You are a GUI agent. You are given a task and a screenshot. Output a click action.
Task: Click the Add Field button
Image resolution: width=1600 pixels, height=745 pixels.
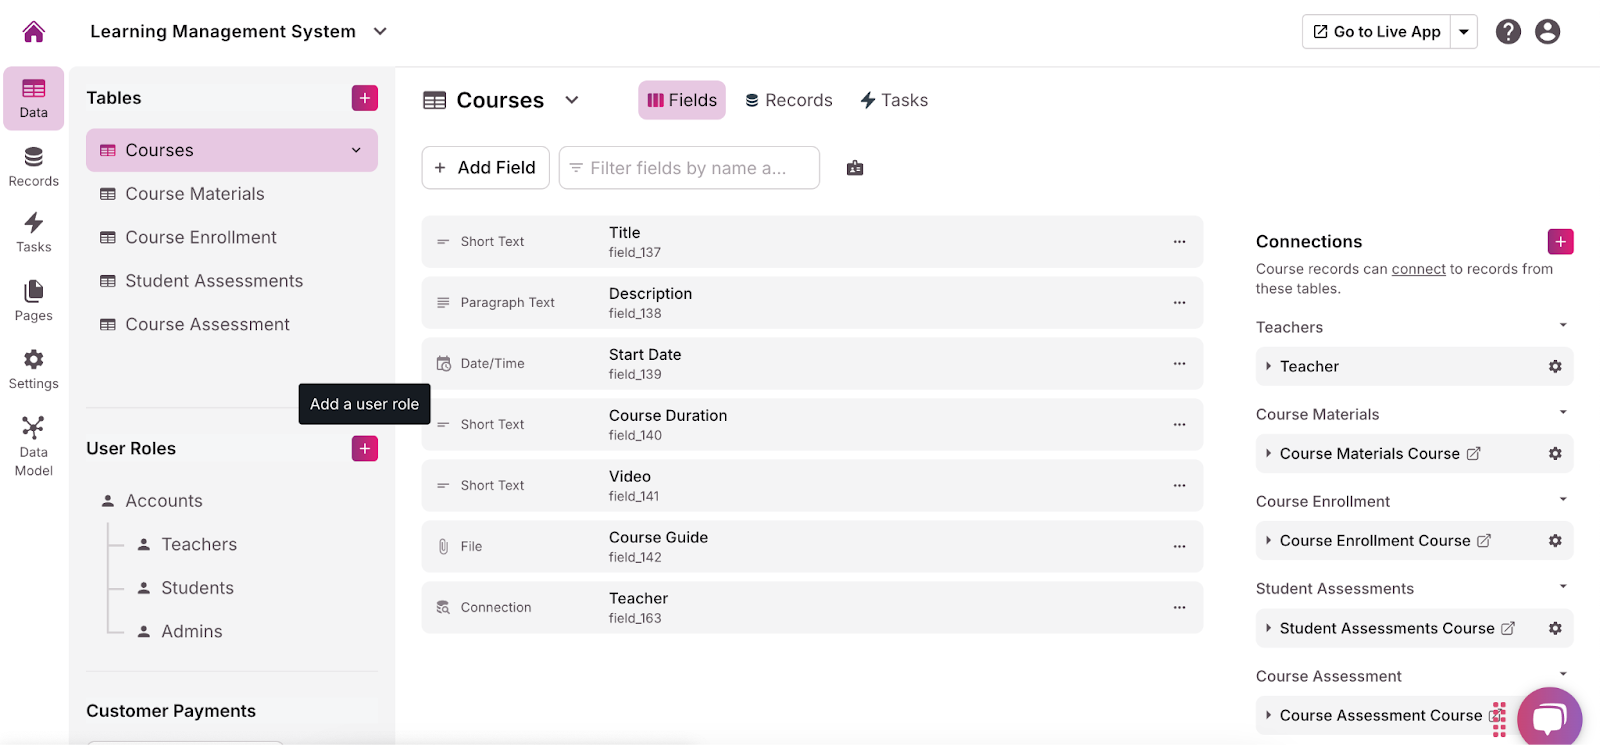point(486,168)
